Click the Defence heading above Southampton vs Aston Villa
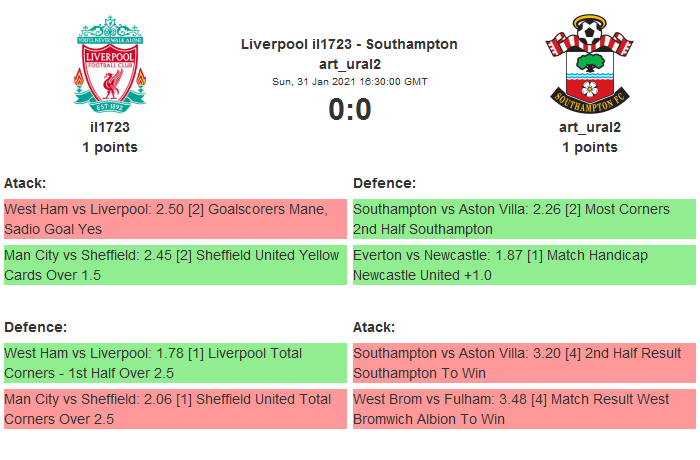The image size is (700, 460). click(x=384, y=183)
